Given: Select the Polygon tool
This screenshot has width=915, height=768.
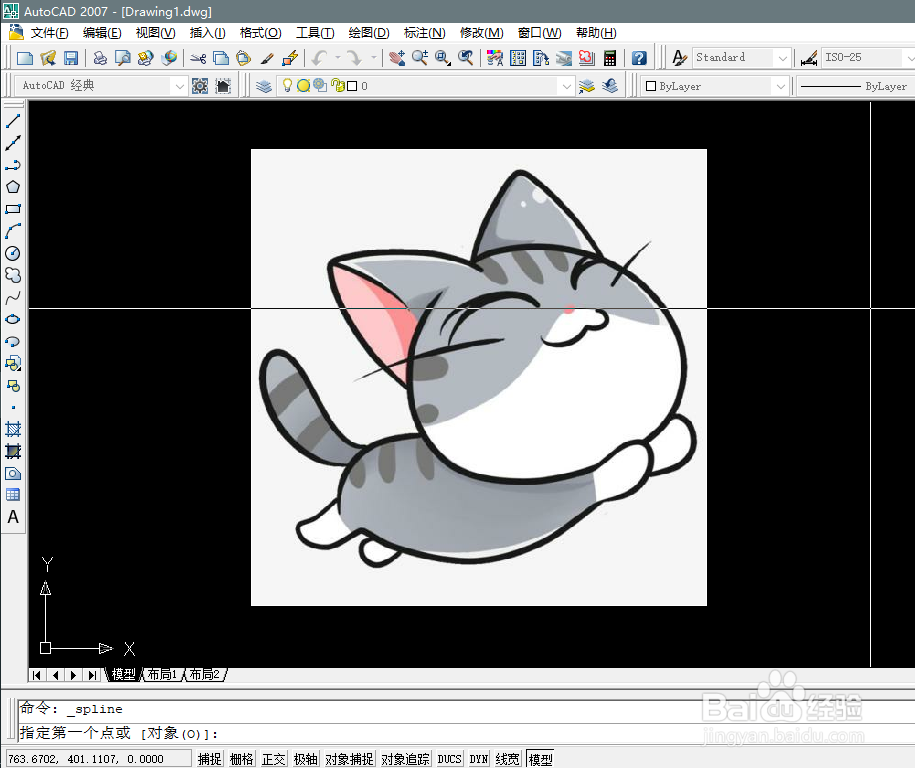Looking at the screenshot, I should [13, 187].
